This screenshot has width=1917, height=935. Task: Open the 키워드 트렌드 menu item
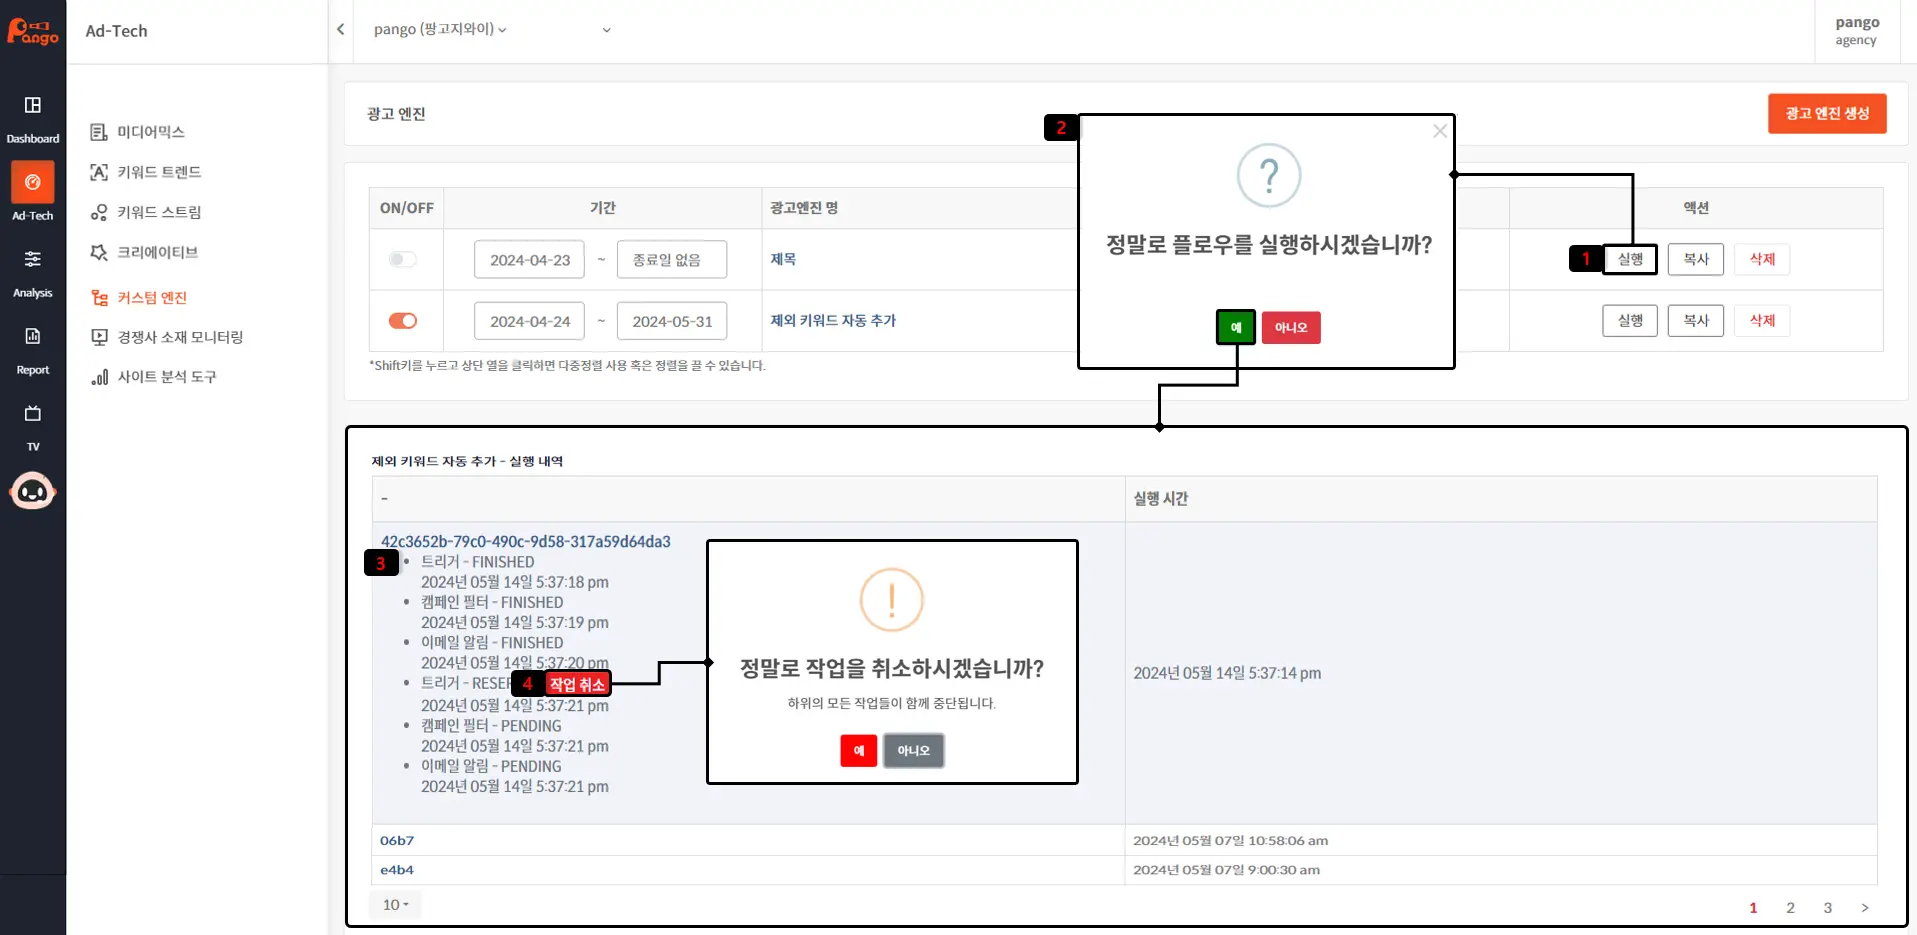click(159, 172)
